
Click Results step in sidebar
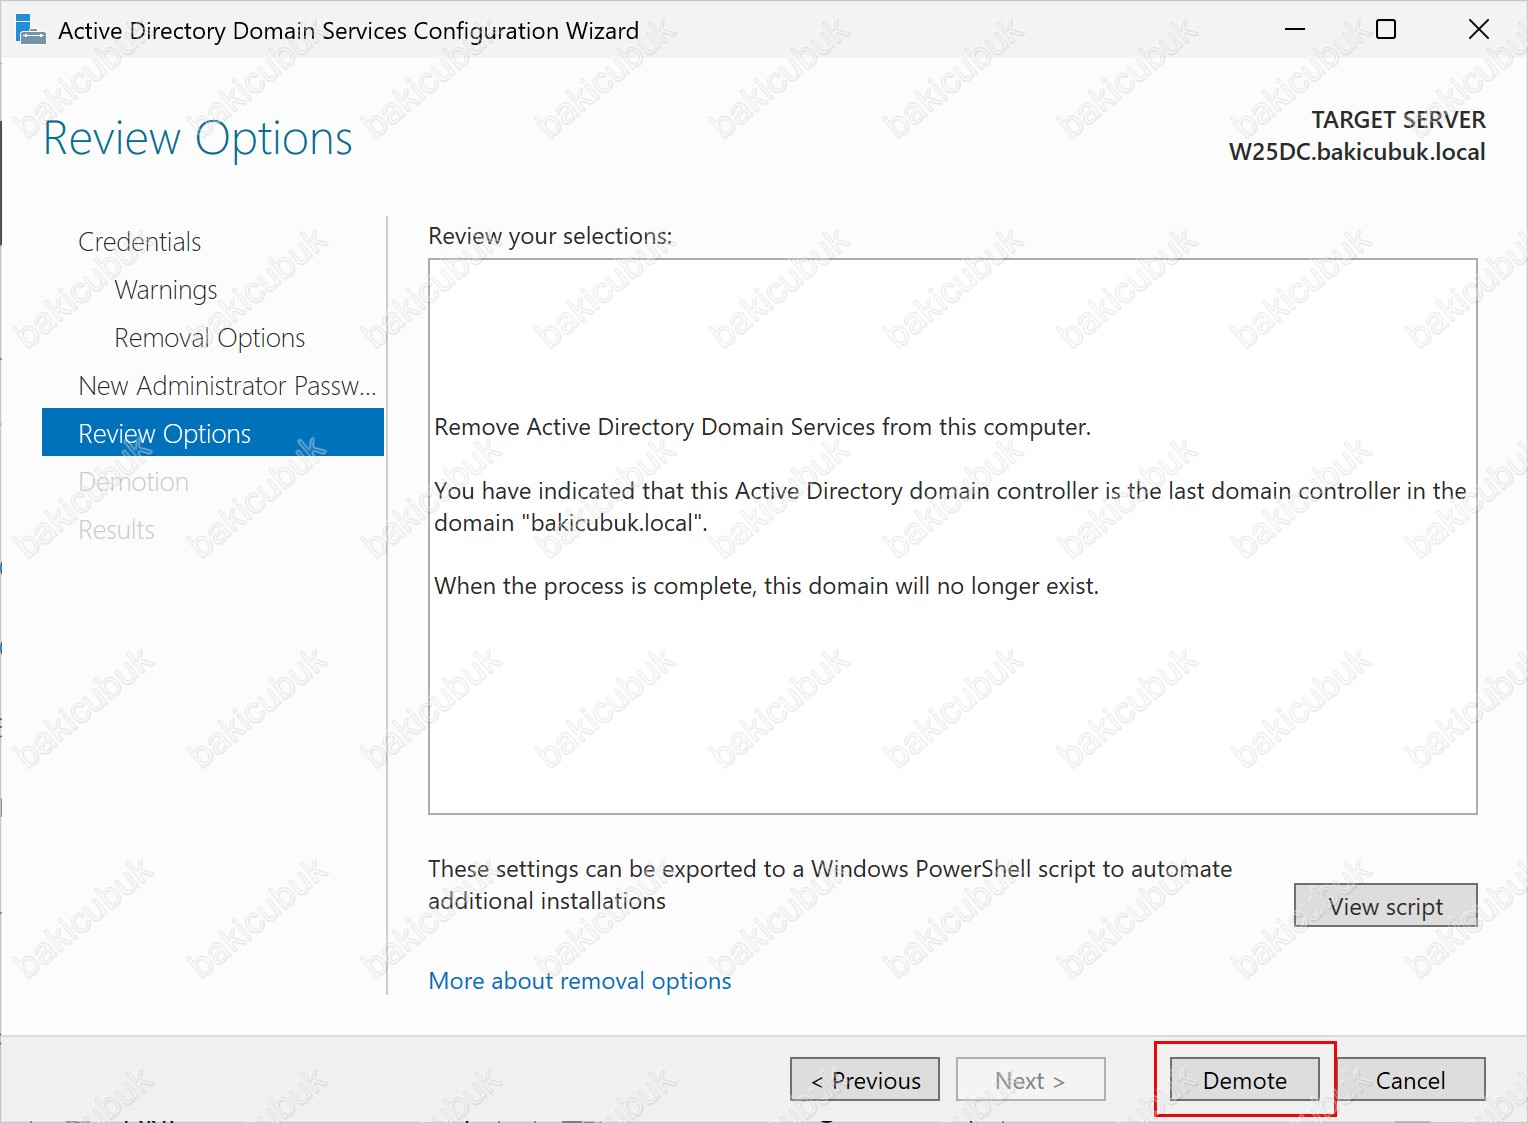(117, 530)
